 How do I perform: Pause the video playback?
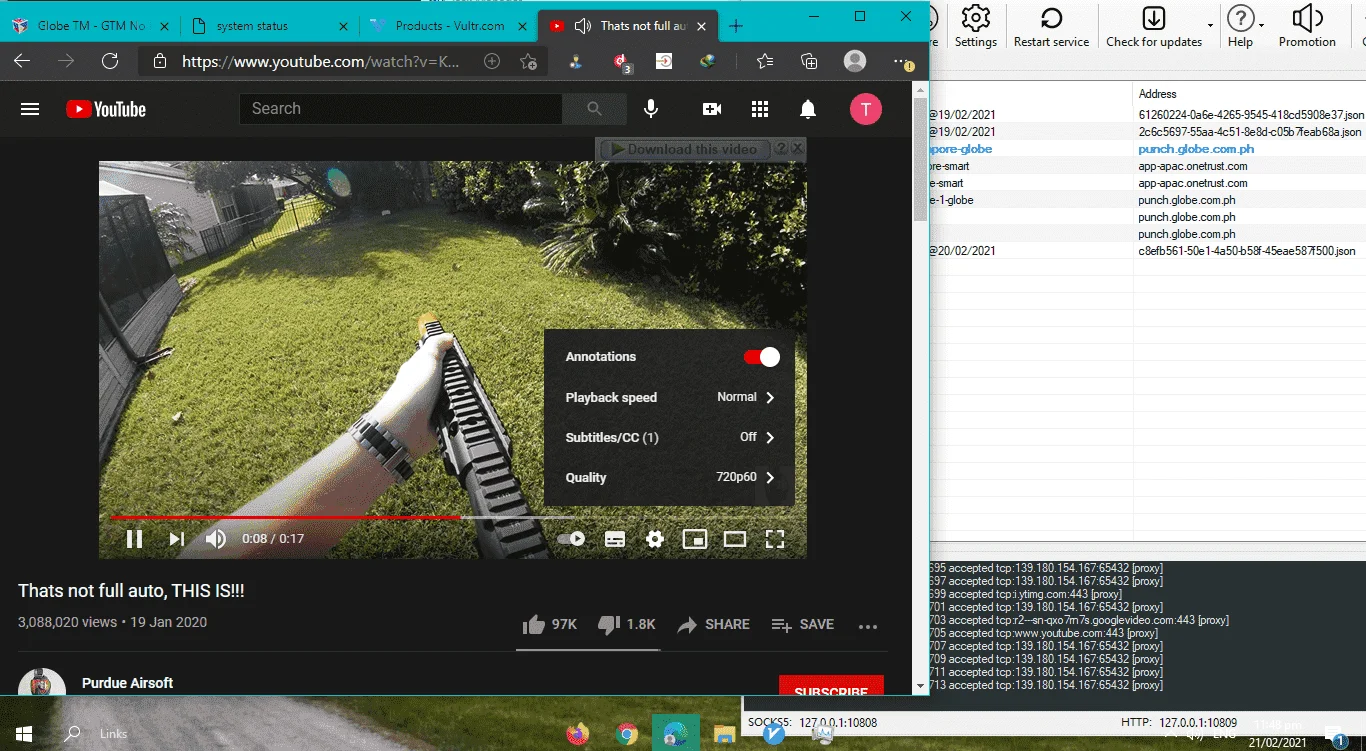pos(134,539)
